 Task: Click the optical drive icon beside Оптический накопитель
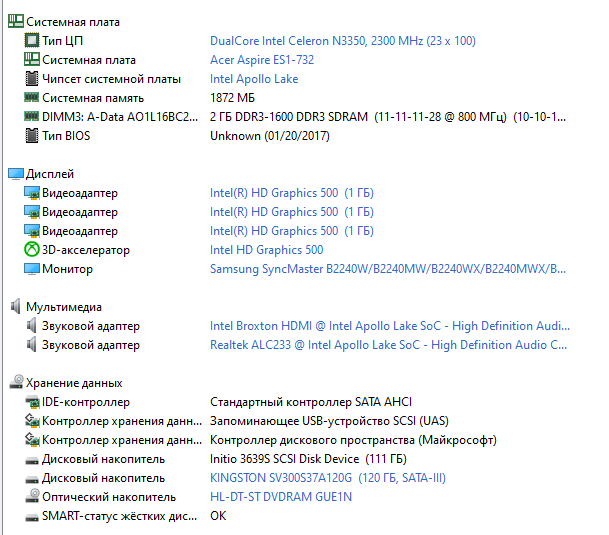point(32,496)
